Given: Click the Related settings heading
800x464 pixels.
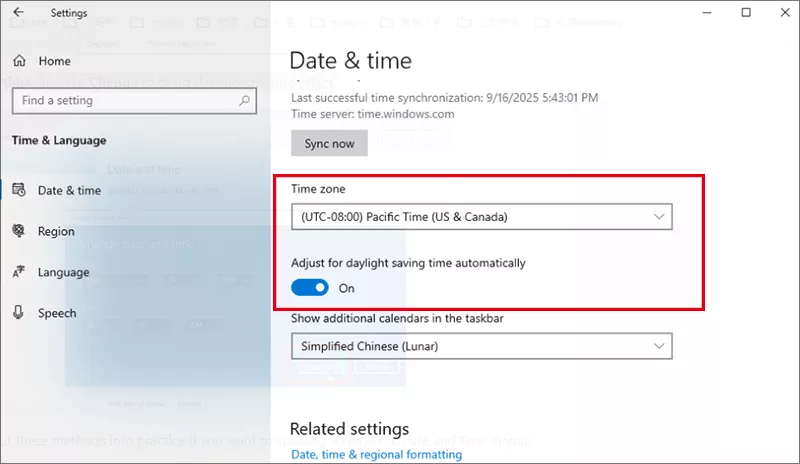Looking at the screenshot, I should pos(349,429).
